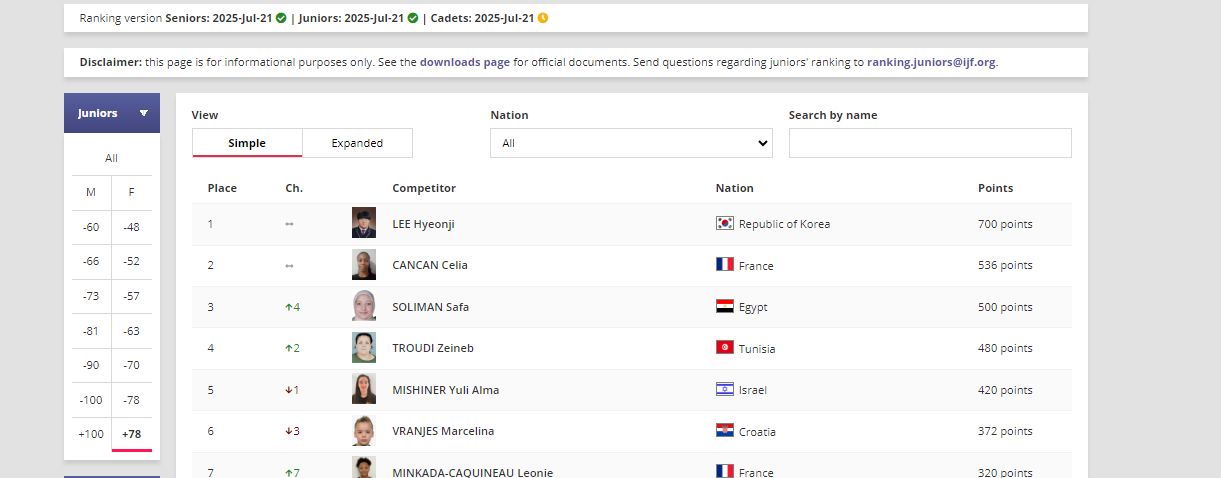Image resolution: width=1221 pixels, height=478 pixels.
Task: Select the Simple view option
Action: pyautogui.click(x=247, y=143)
